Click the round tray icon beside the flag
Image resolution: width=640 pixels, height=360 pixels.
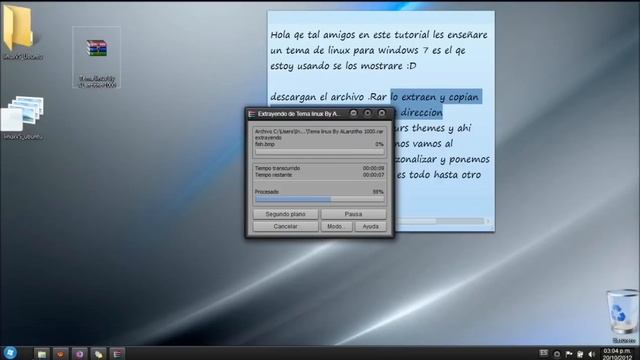click(x=557, y=354)
